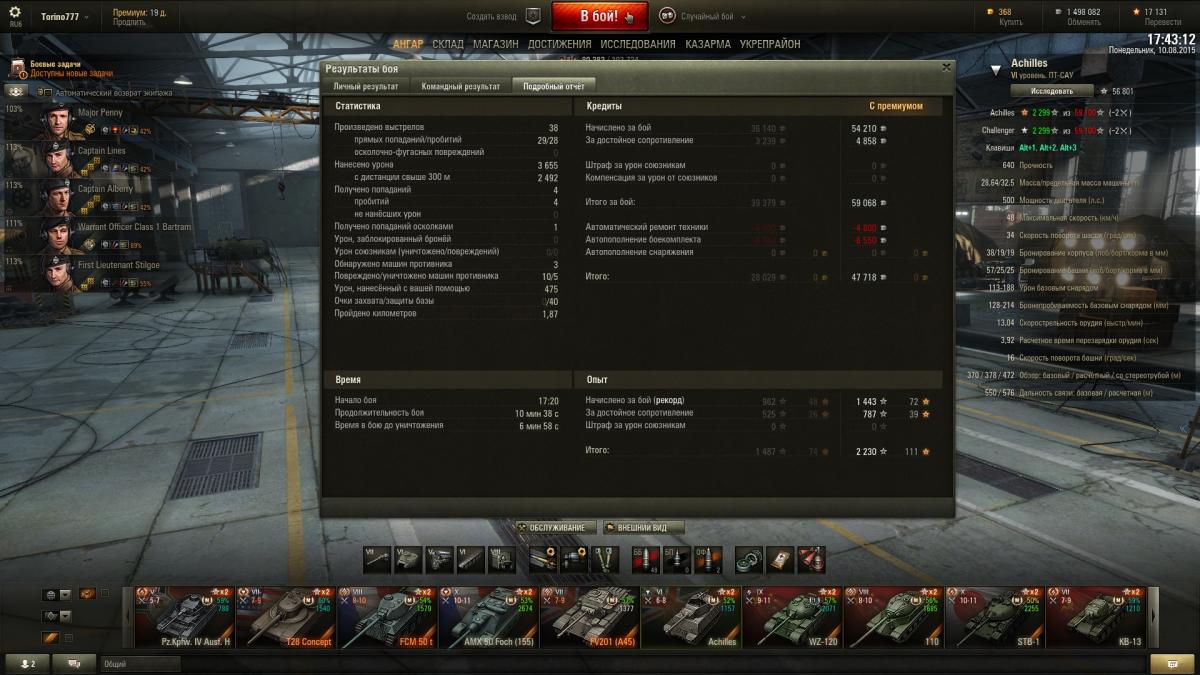Select the T28 Concept tank in the carousel
Image resolution: width=1200 pixels, height=675 pixels.
point(286,617)
